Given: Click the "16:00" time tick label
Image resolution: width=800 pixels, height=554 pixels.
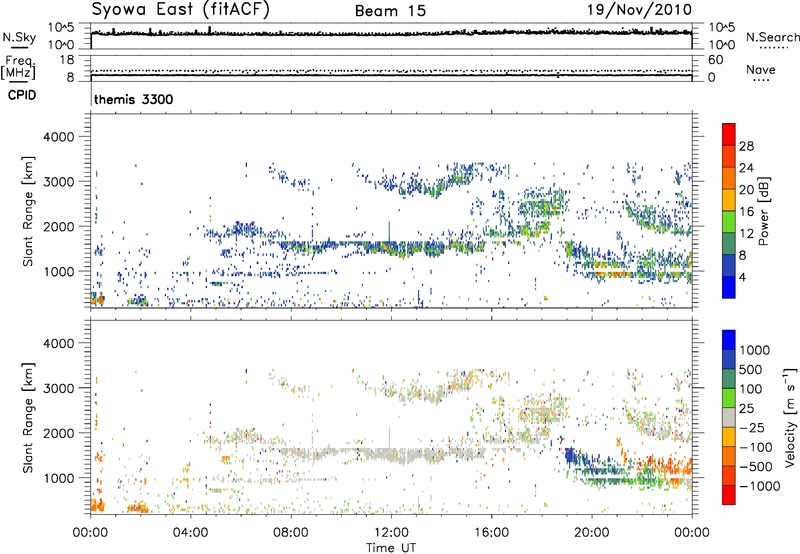Looking at the screenshot, I should point(491,533).
